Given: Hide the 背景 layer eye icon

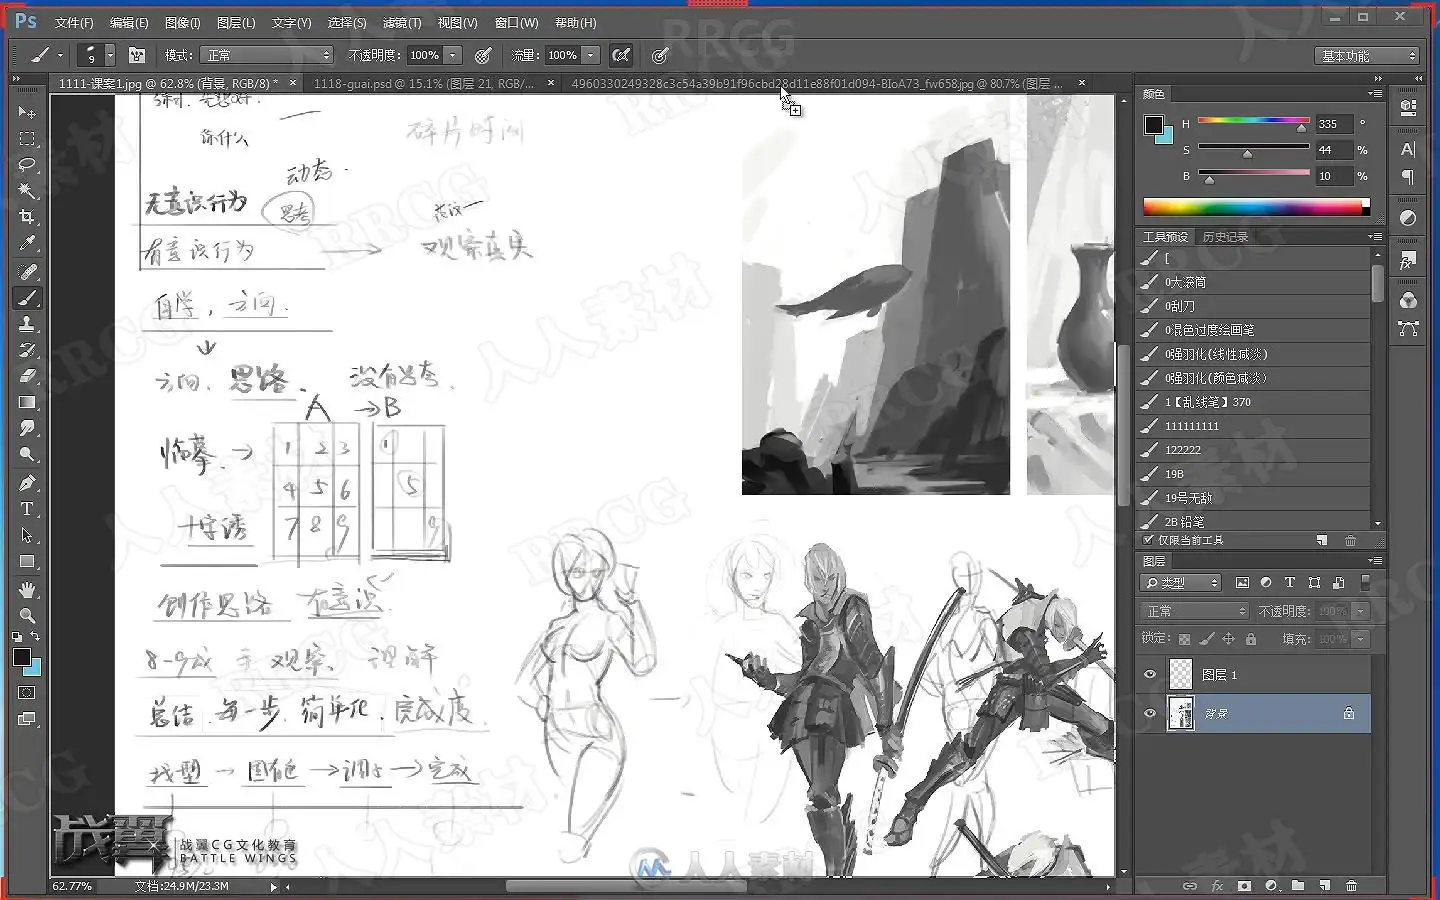Looking at the screenshot, I should (x=1150, y=713).
